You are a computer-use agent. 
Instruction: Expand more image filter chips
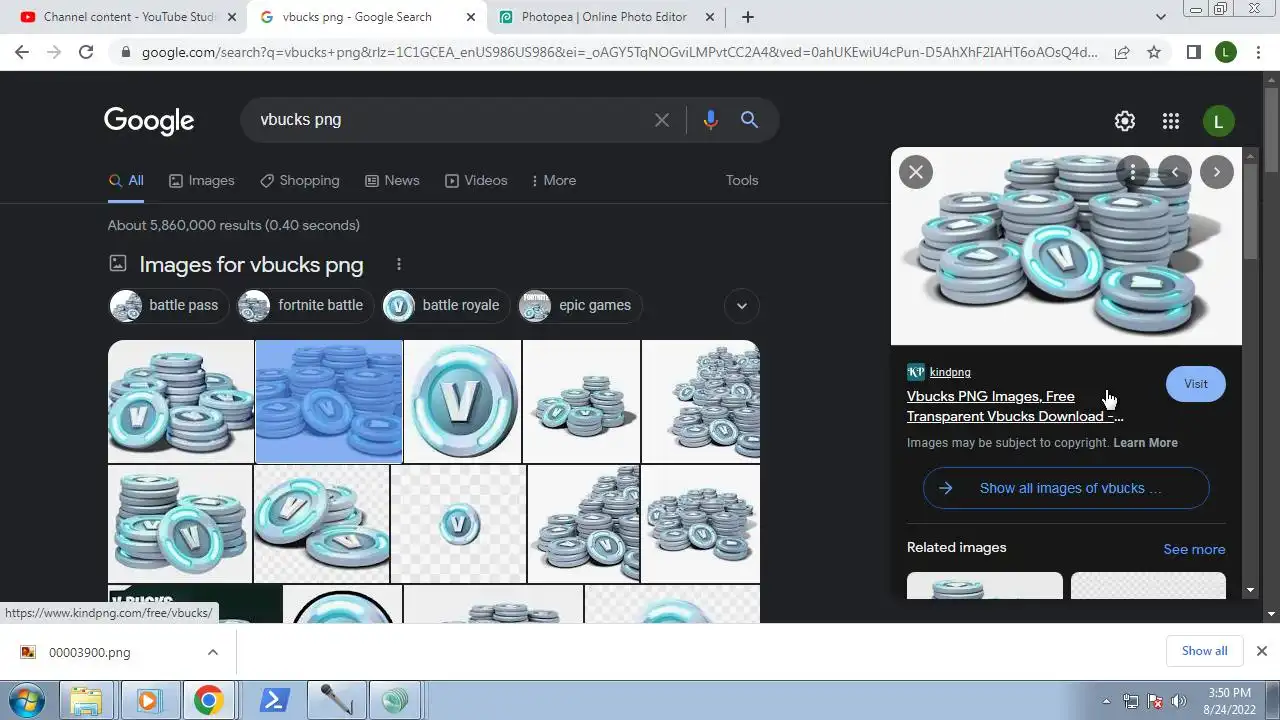pos(741,306)
